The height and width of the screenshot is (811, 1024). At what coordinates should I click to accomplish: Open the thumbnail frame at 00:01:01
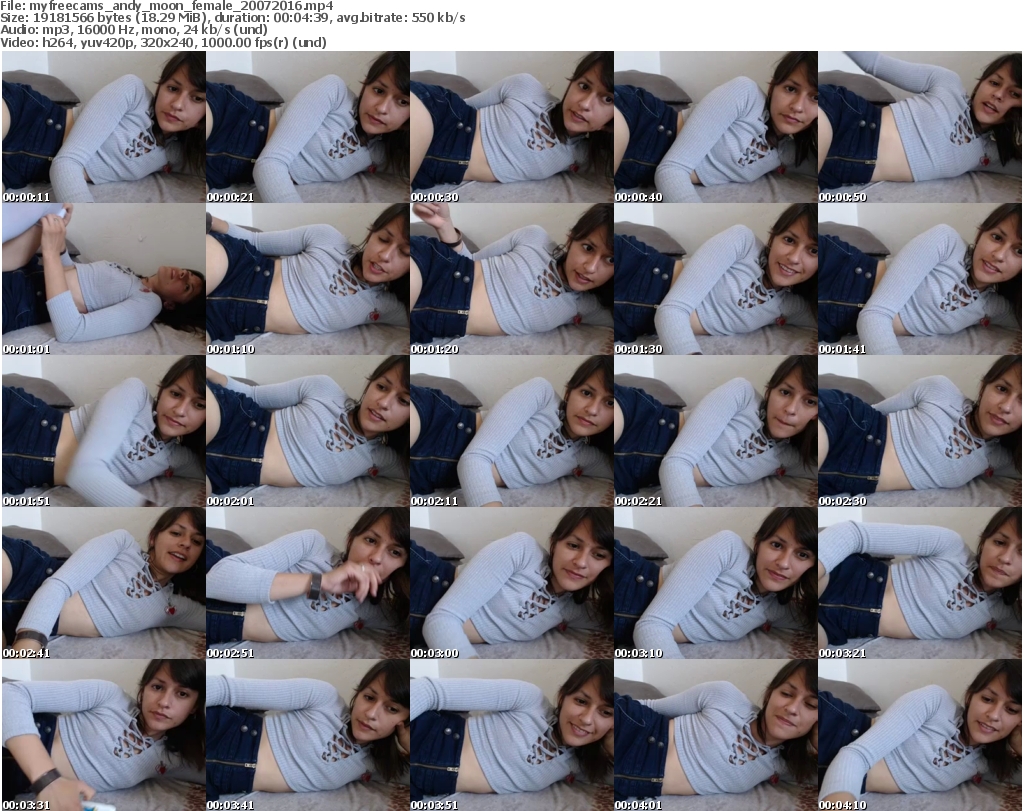[104, 279]
